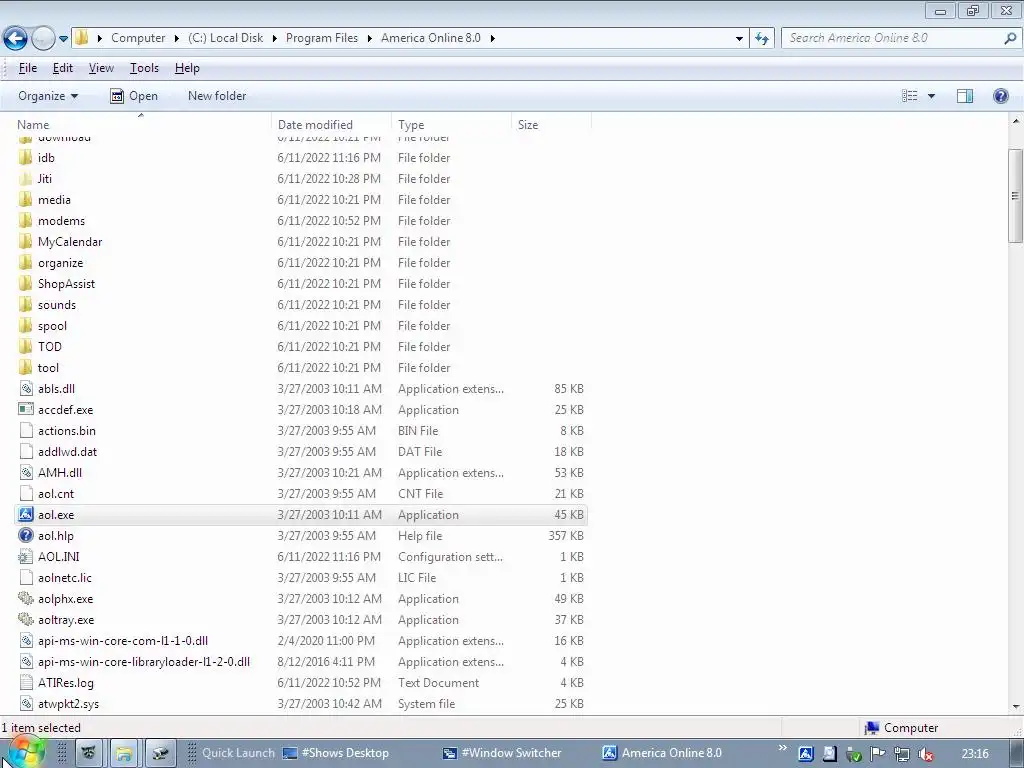
Task: Expand the arrow after (C:) Local Disk
Action: [274, 38]
